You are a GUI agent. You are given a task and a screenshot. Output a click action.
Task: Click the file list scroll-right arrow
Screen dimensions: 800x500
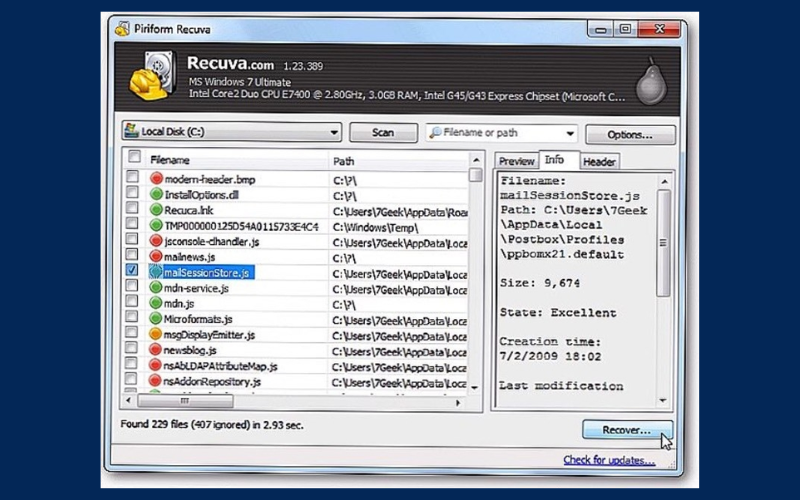pyautogui.click(x=458, y=403)
